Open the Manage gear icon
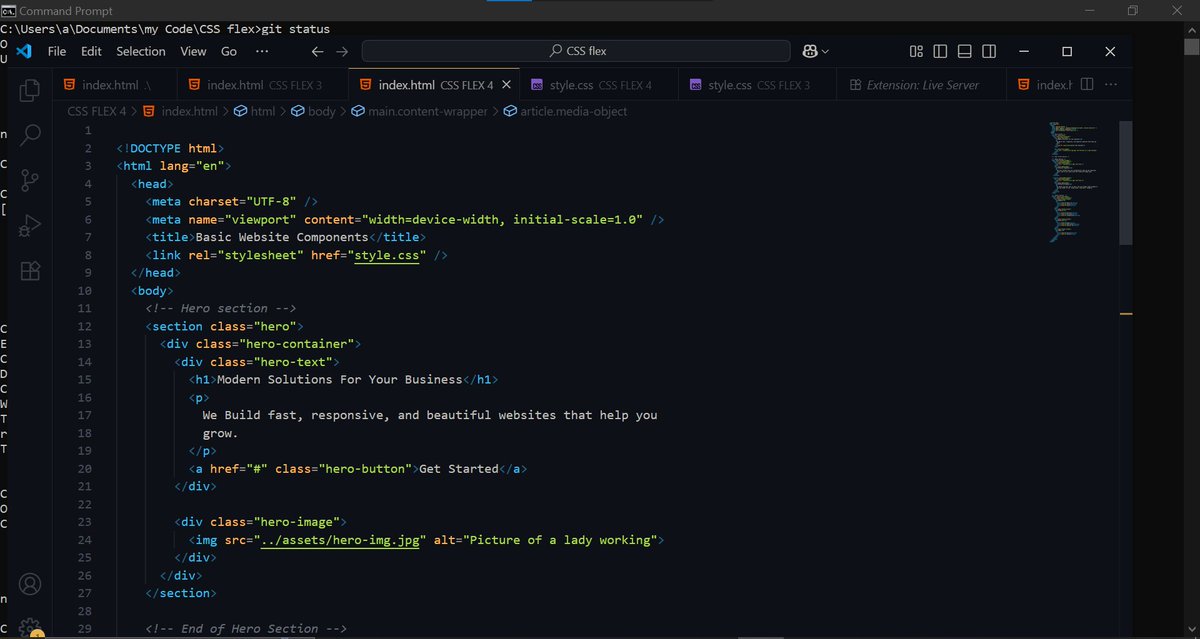 (30, 628)
